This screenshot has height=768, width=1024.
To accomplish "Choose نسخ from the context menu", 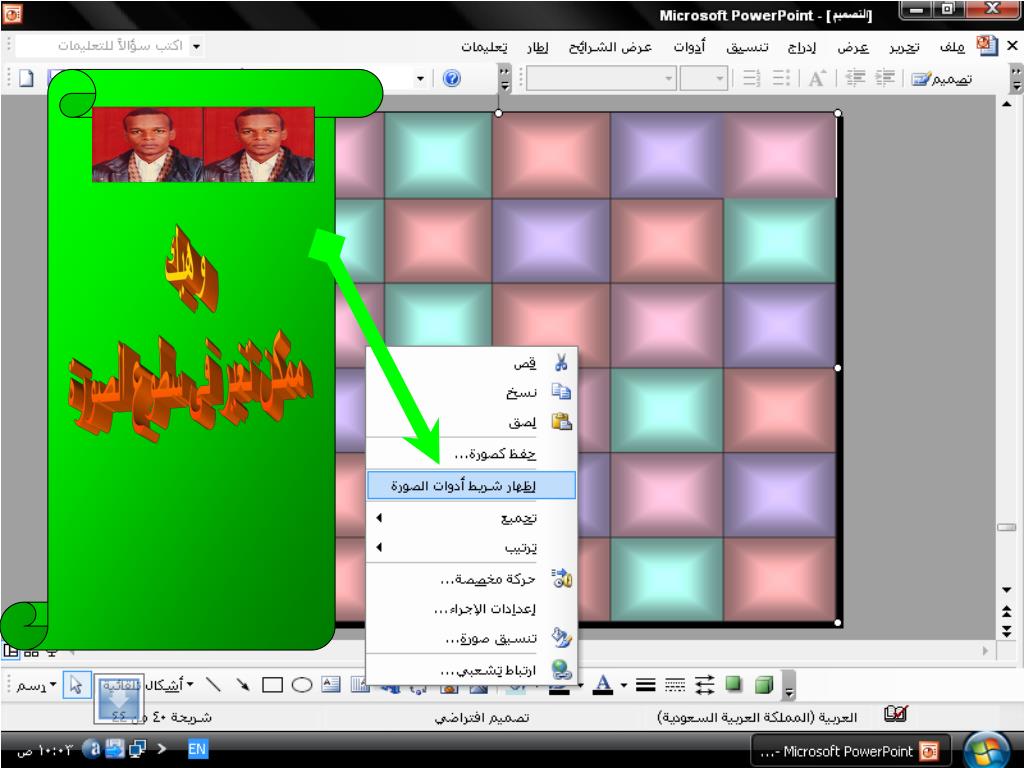I will 471,392.
